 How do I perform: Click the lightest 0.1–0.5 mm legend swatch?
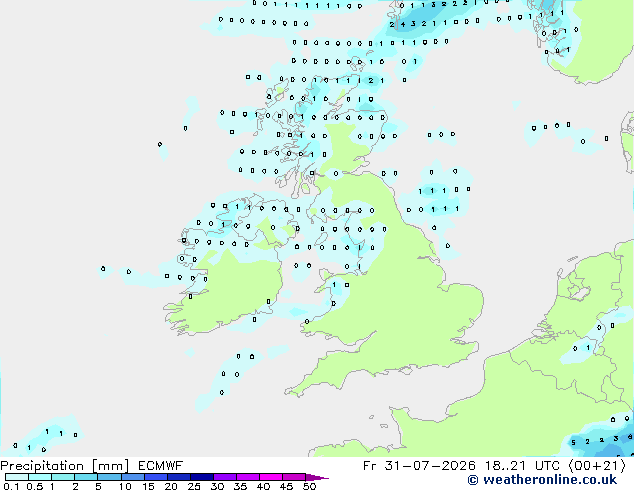point(17,477)
